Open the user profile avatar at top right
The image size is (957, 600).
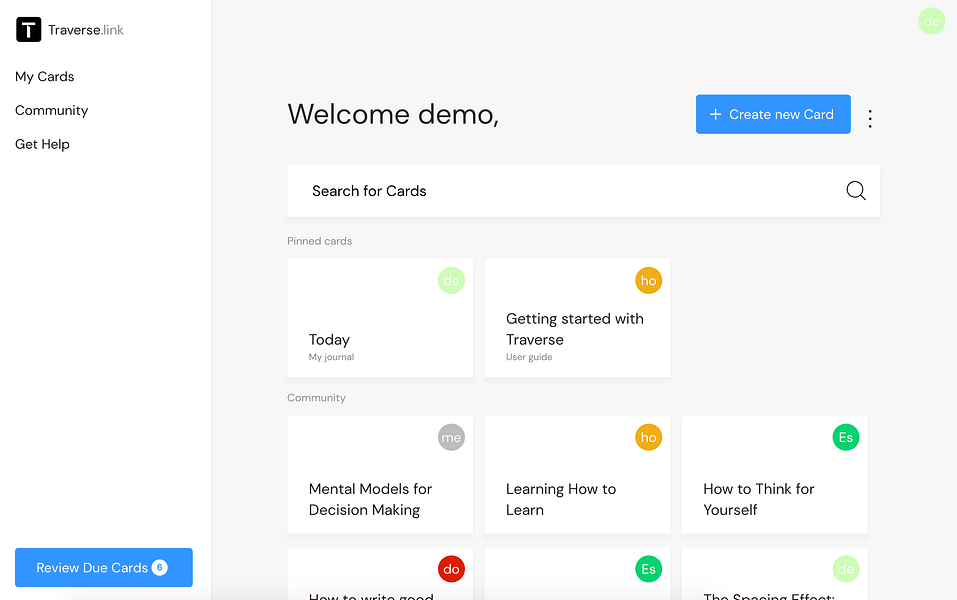click(x=931, y=21)
